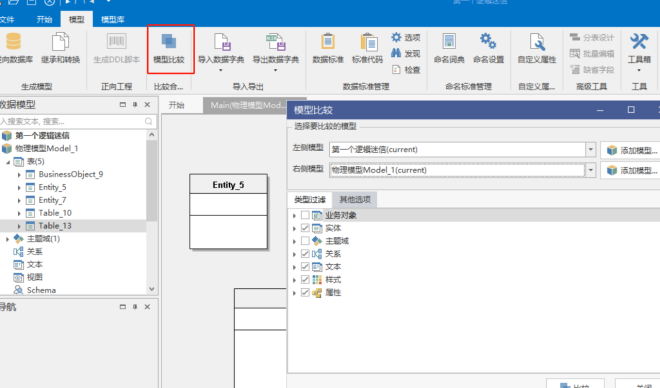Uncheck the 样式 filter checkbox
Image resolution: width=660 pixels, height=388 pixels.
[305, 279]
